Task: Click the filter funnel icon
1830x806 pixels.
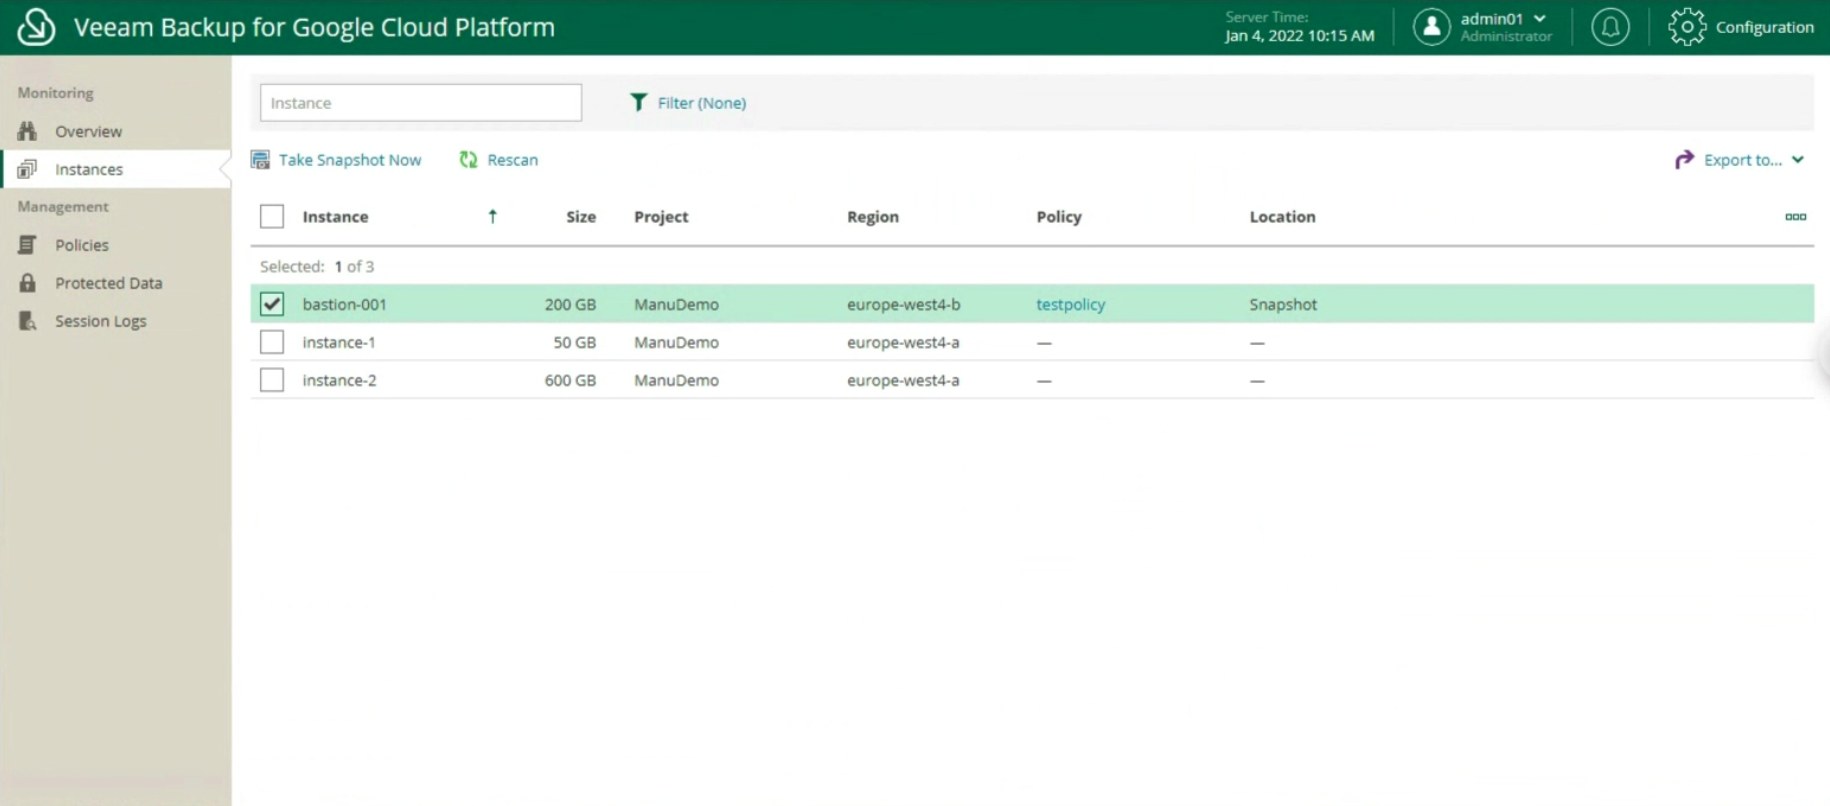Action: (638, 103)
